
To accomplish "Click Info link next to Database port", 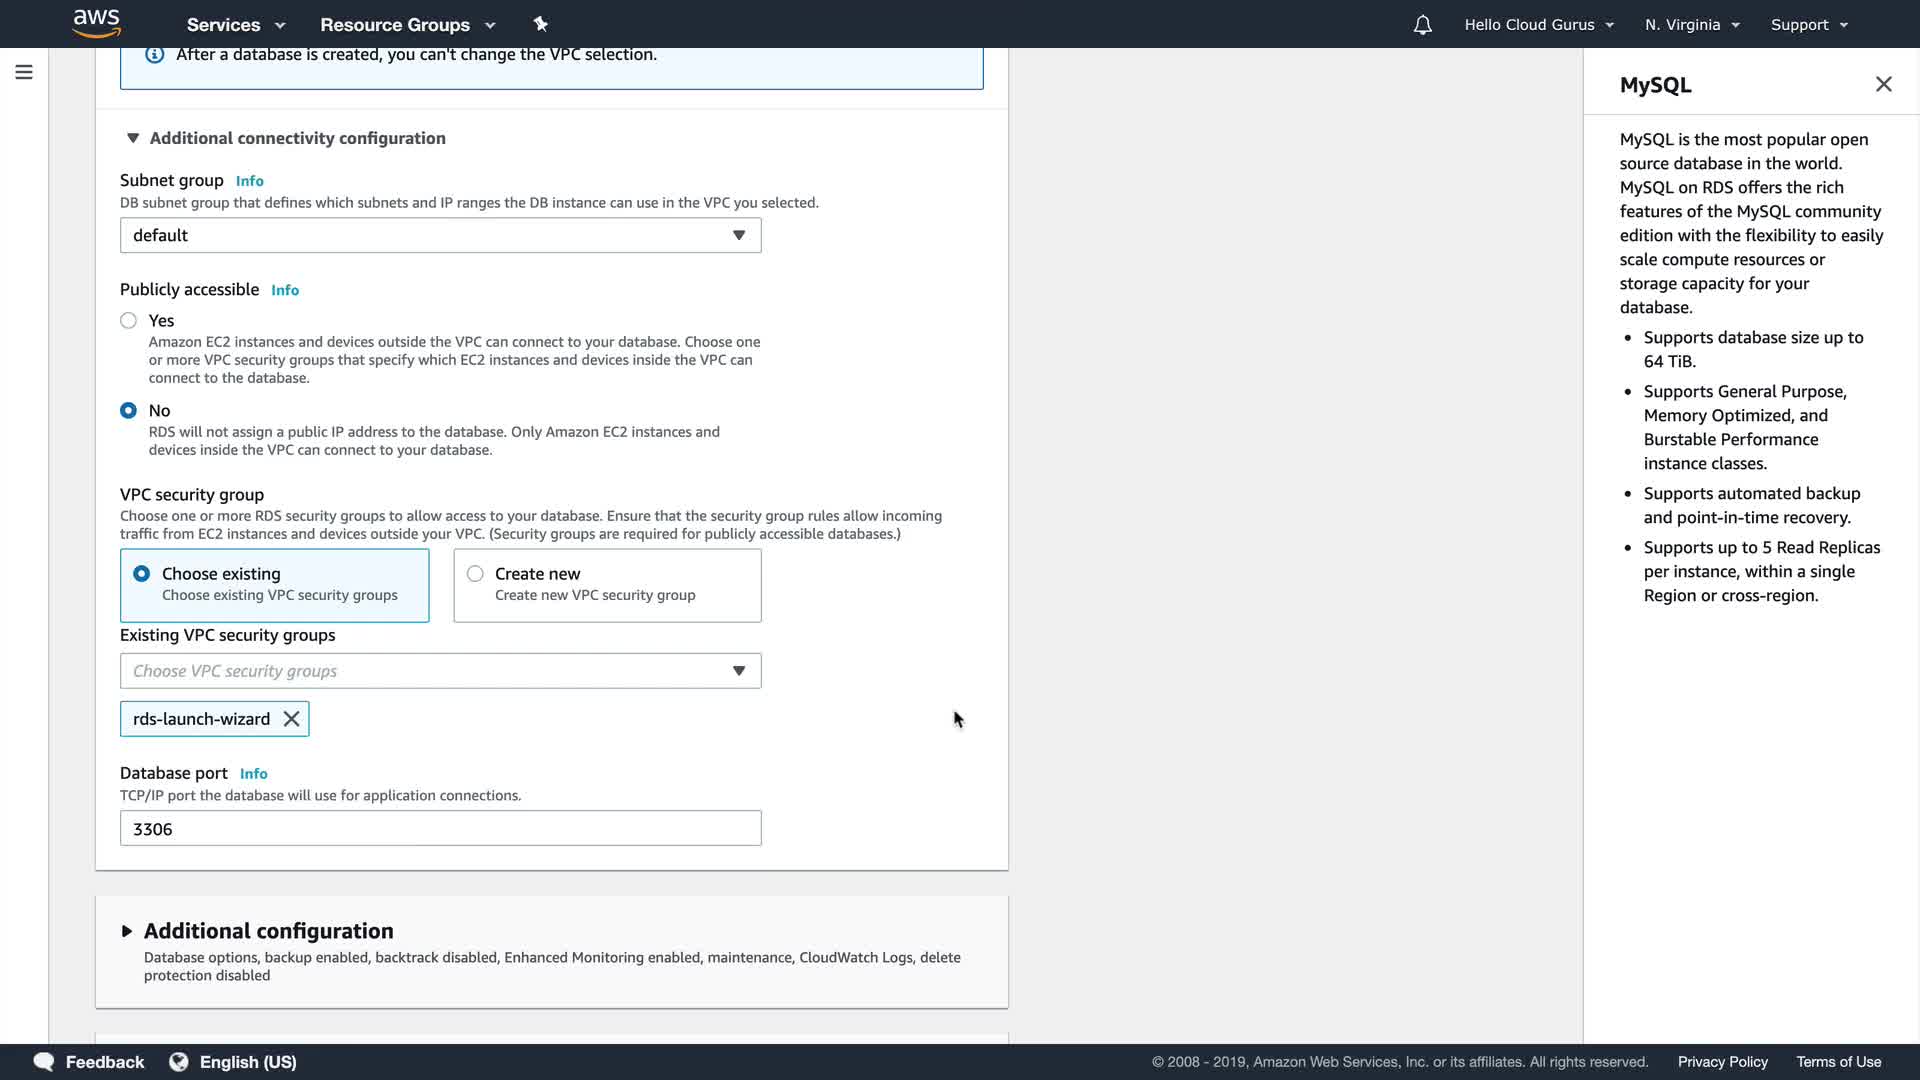I will click(x=253, y=774).
